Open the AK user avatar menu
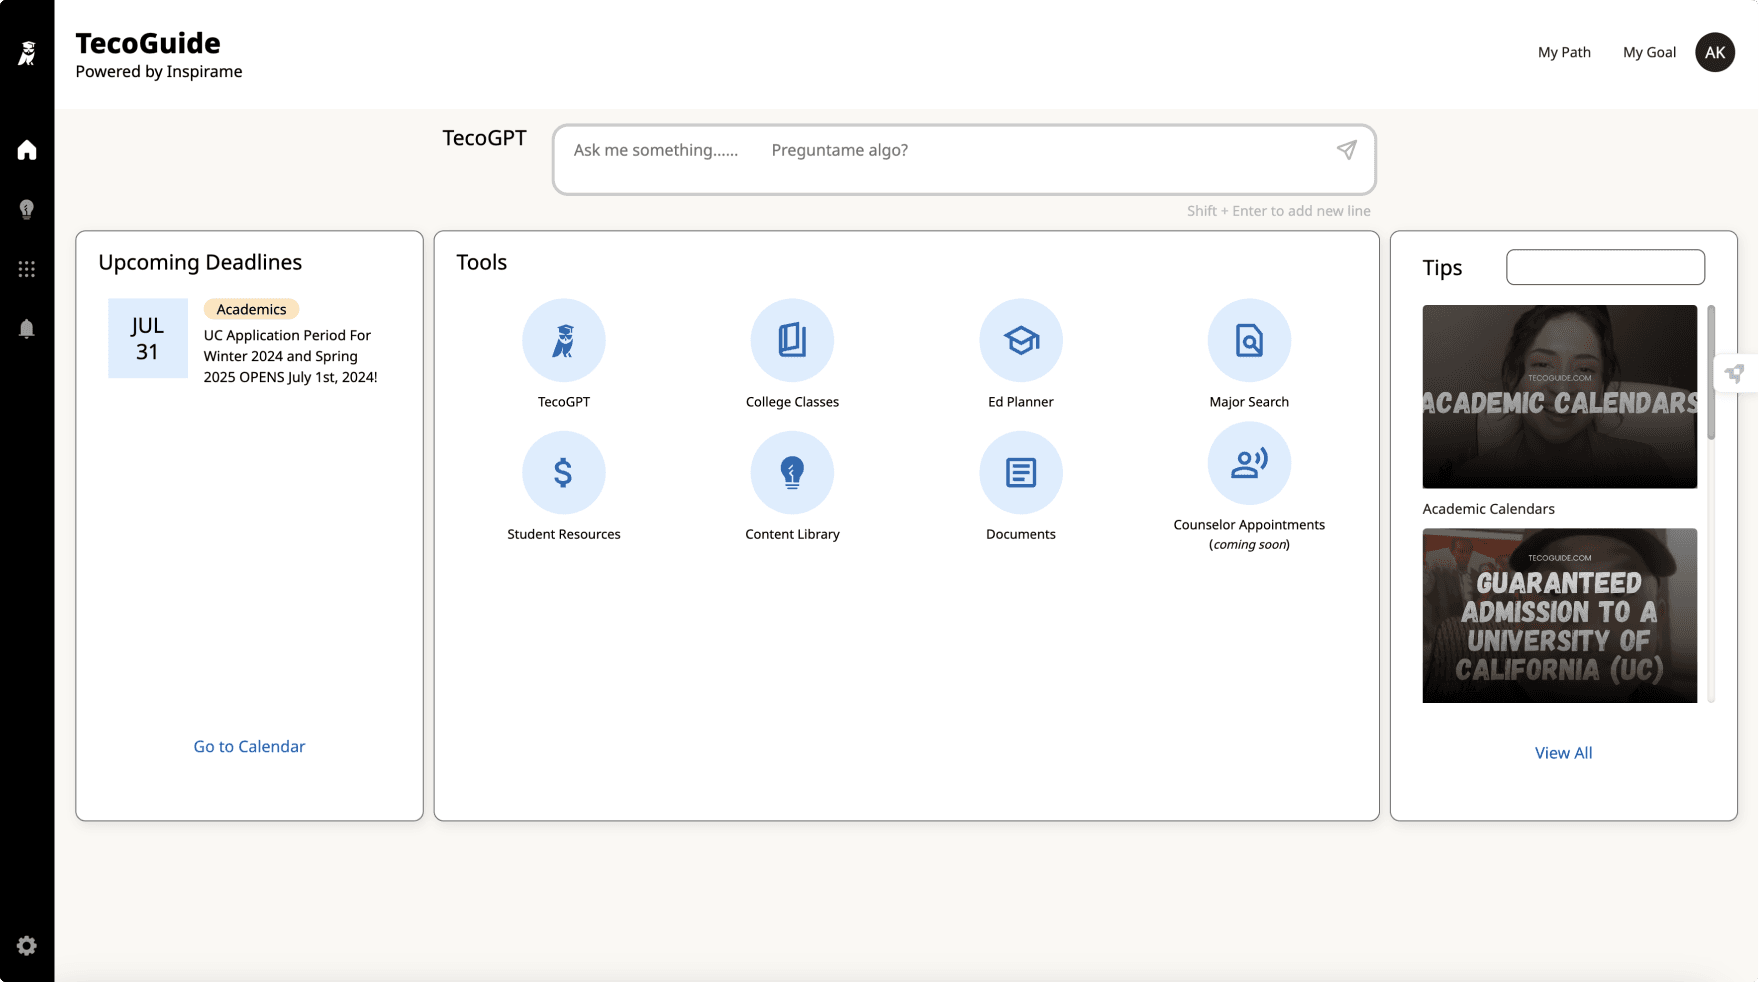This screenshot has height=983, width=1759. (1715, 53)
